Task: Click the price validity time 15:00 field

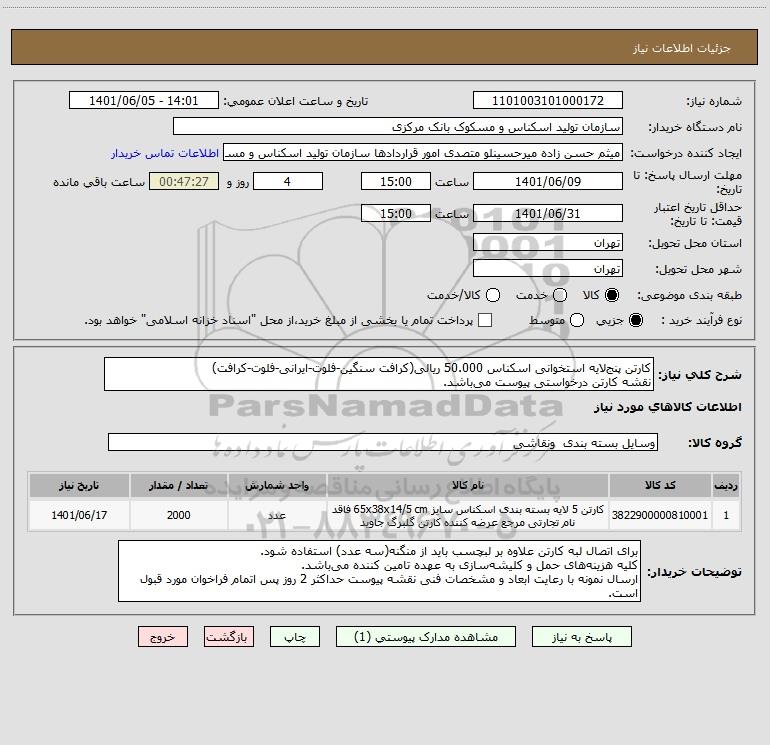Action: coord(396,214)
